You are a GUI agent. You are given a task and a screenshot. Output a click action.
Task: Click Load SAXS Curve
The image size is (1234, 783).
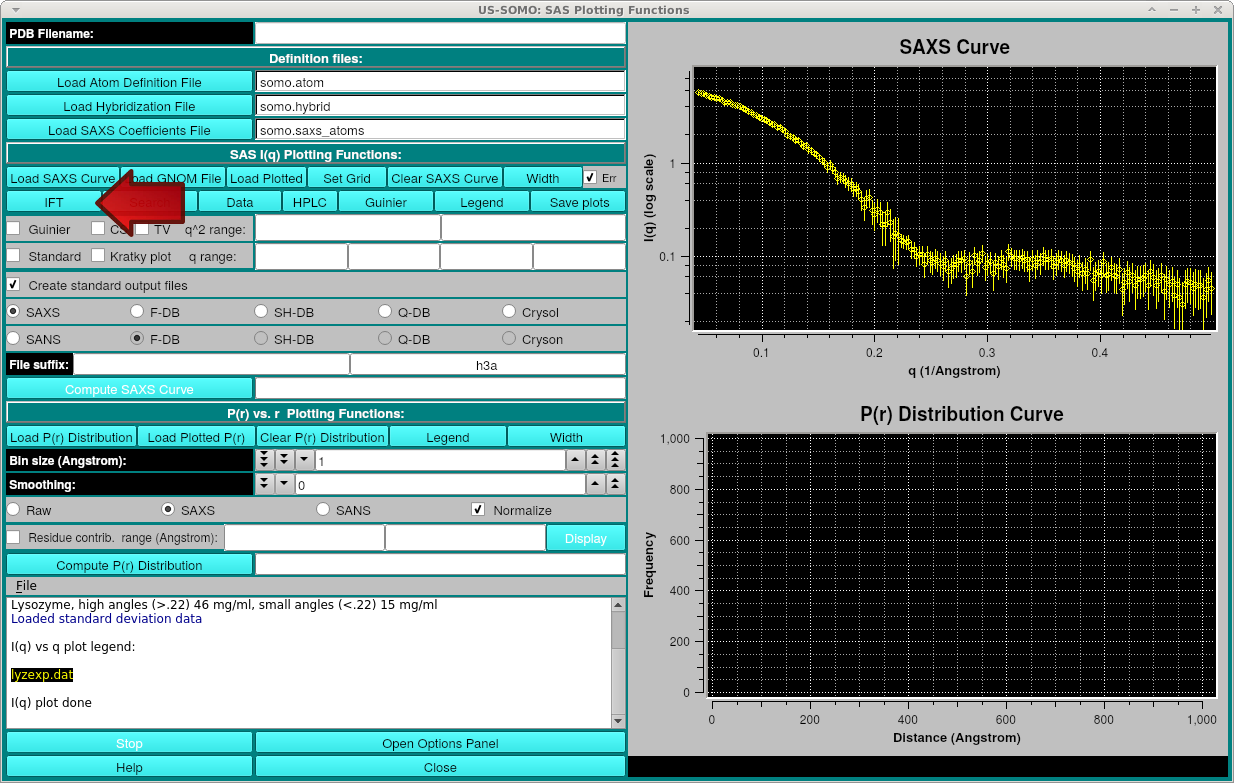[x=62, y=177]
